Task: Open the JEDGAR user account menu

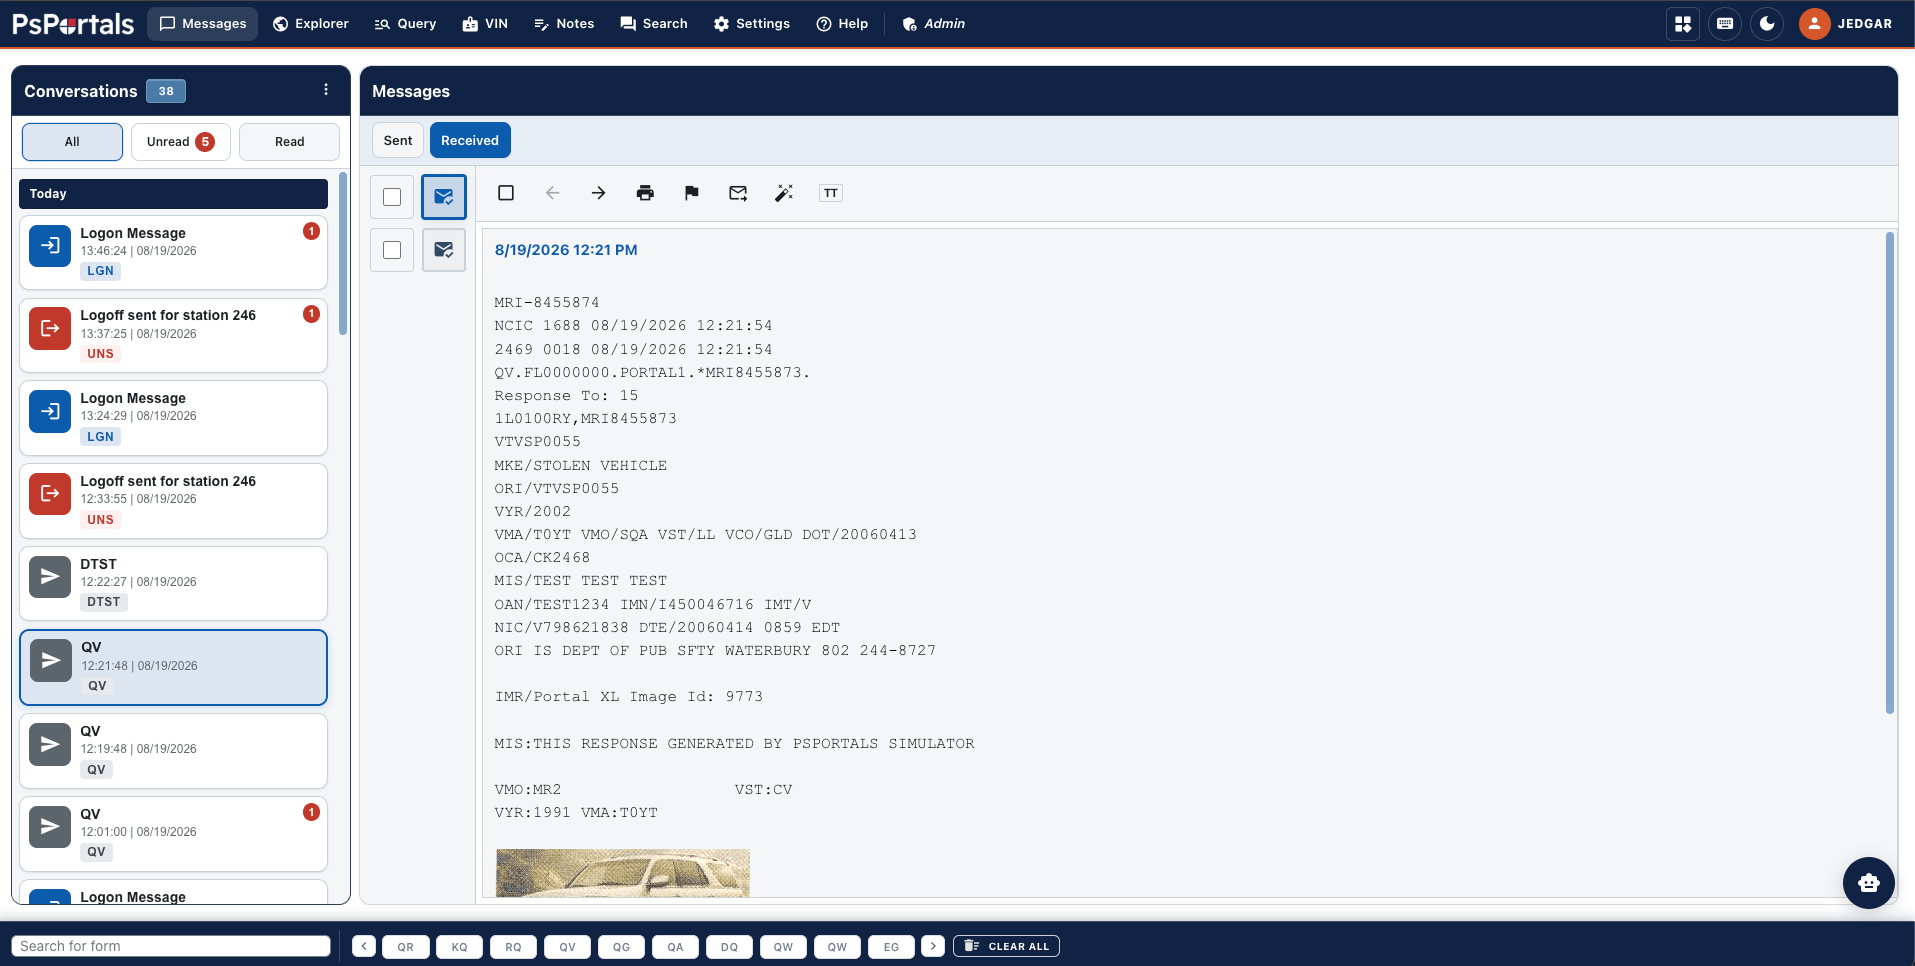Action: coord(1846,23)
